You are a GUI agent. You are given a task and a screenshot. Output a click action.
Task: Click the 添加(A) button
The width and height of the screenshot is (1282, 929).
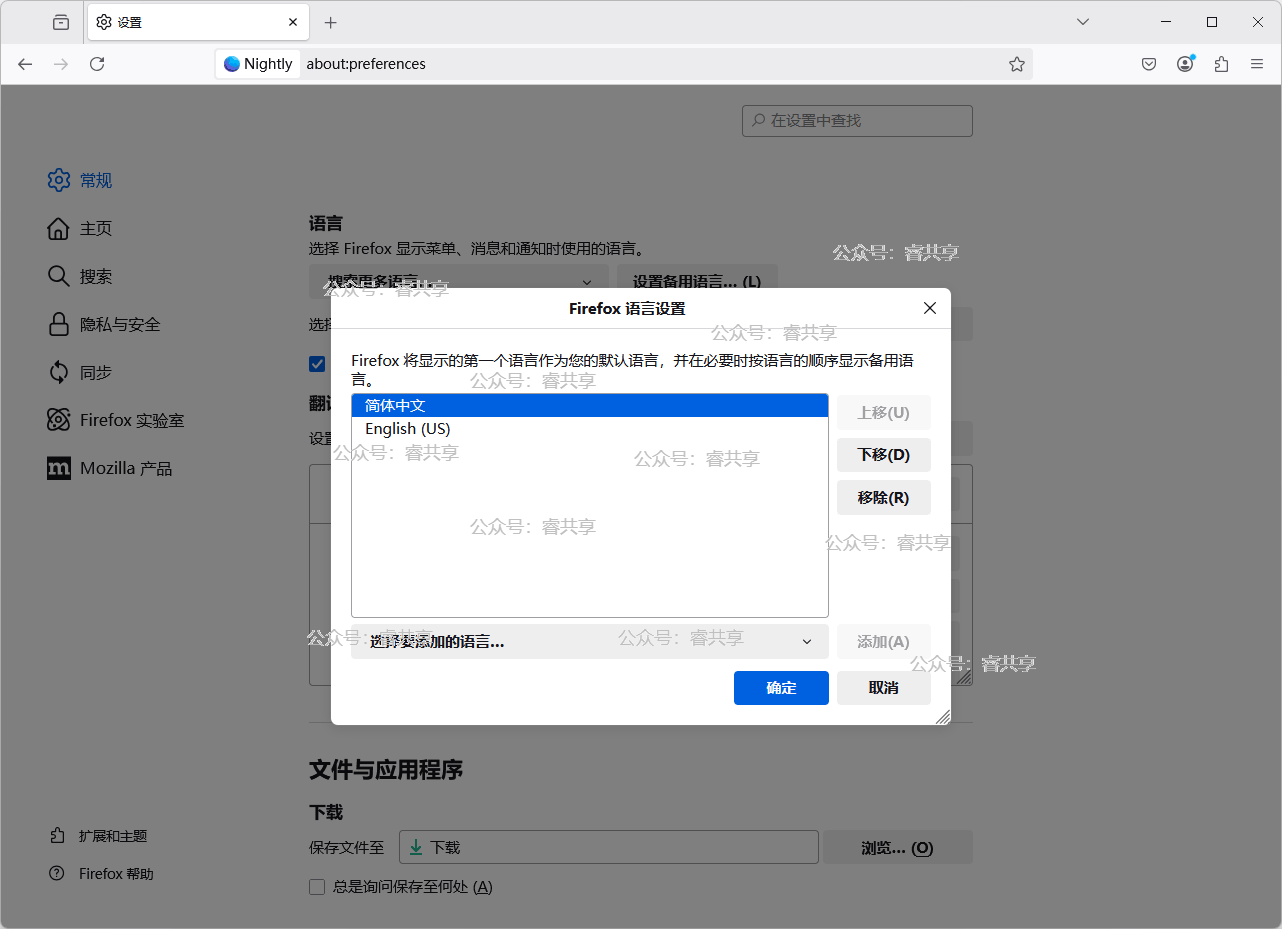pyautogui.click(x=884, y=642)
